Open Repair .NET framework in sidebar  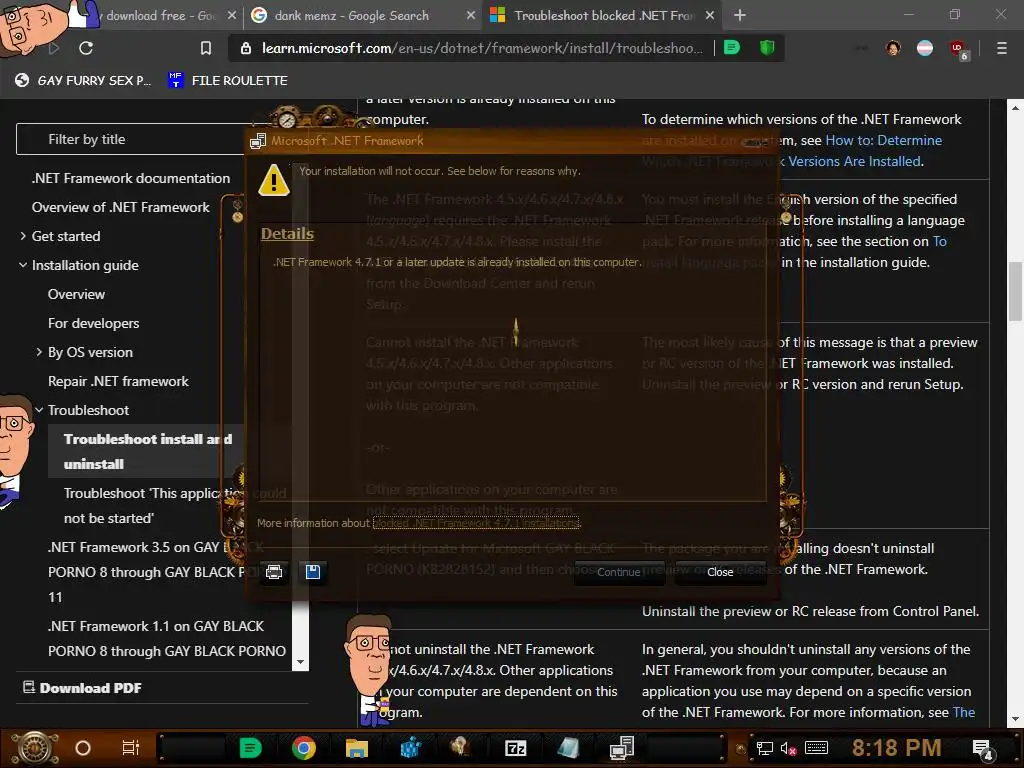[x=118, y=381]
